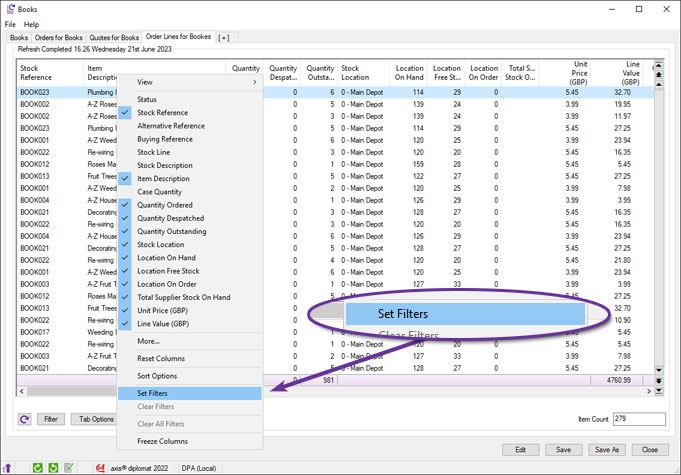Open the Help menu

pos(31,24)
